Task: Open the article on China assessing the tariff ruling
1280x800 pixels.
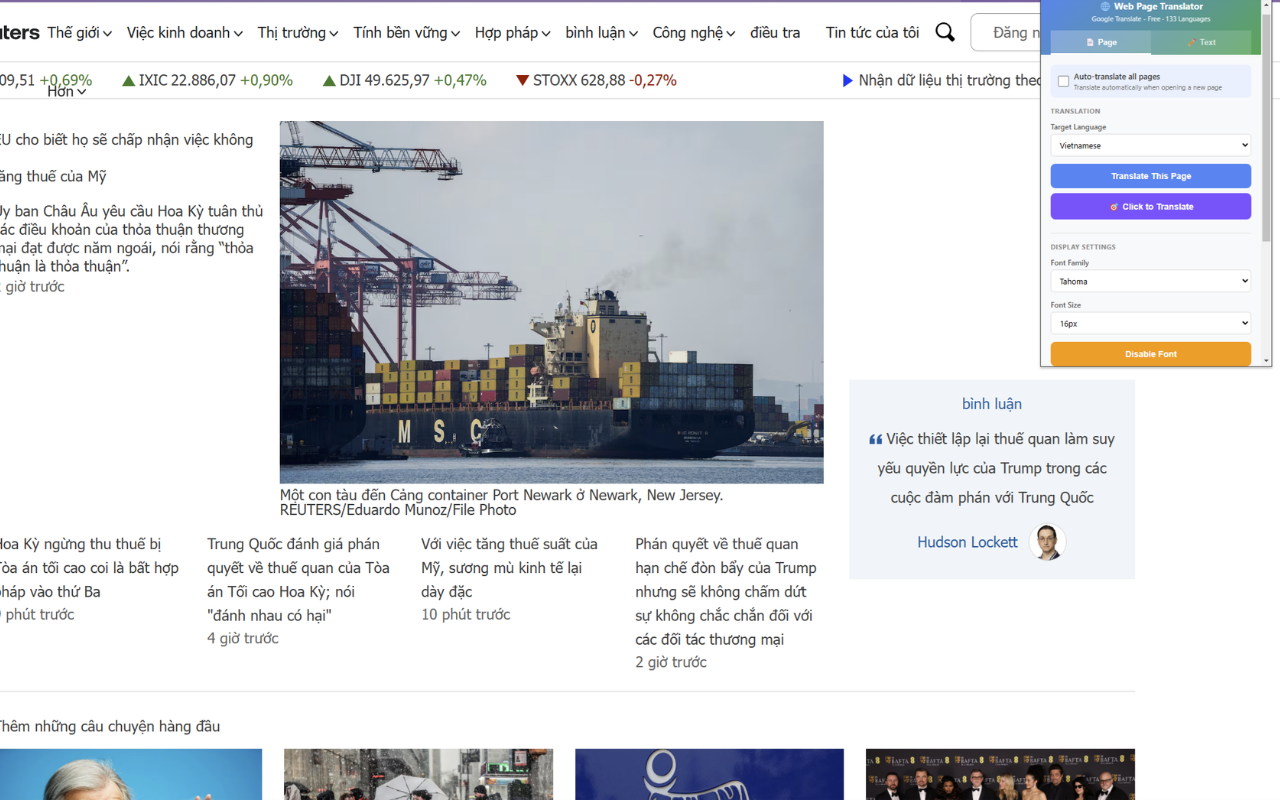Action: tap(298, 580)
